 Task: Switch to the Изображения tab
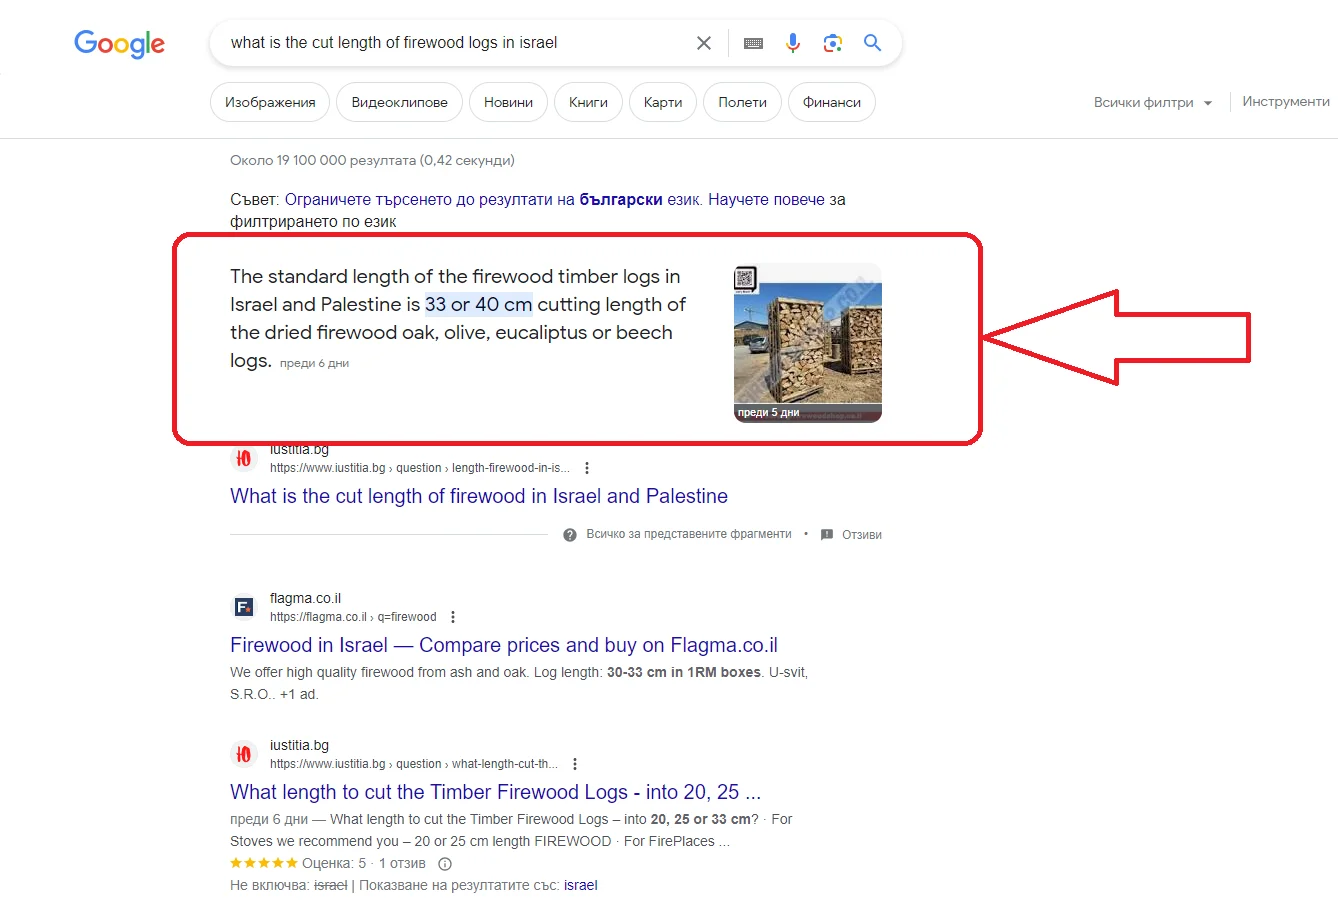point(270,102)
